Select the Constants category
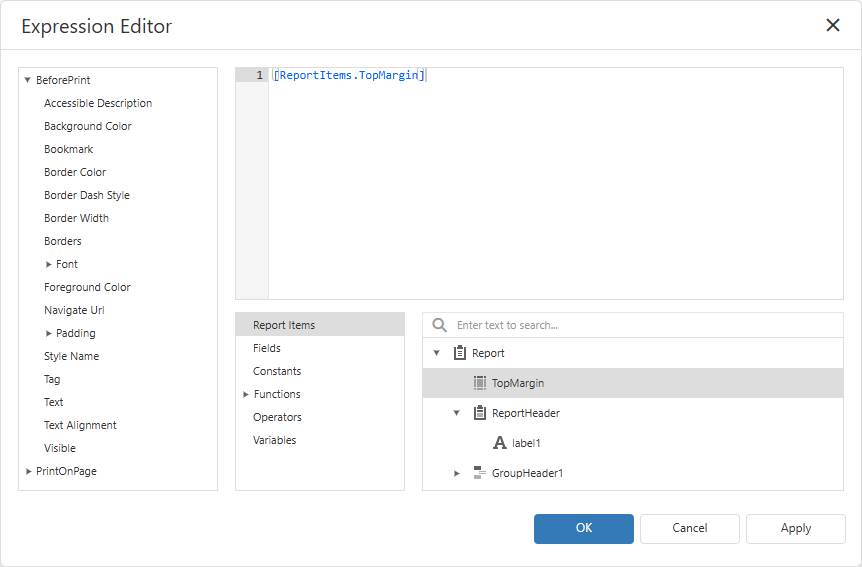 pos(277,371)
